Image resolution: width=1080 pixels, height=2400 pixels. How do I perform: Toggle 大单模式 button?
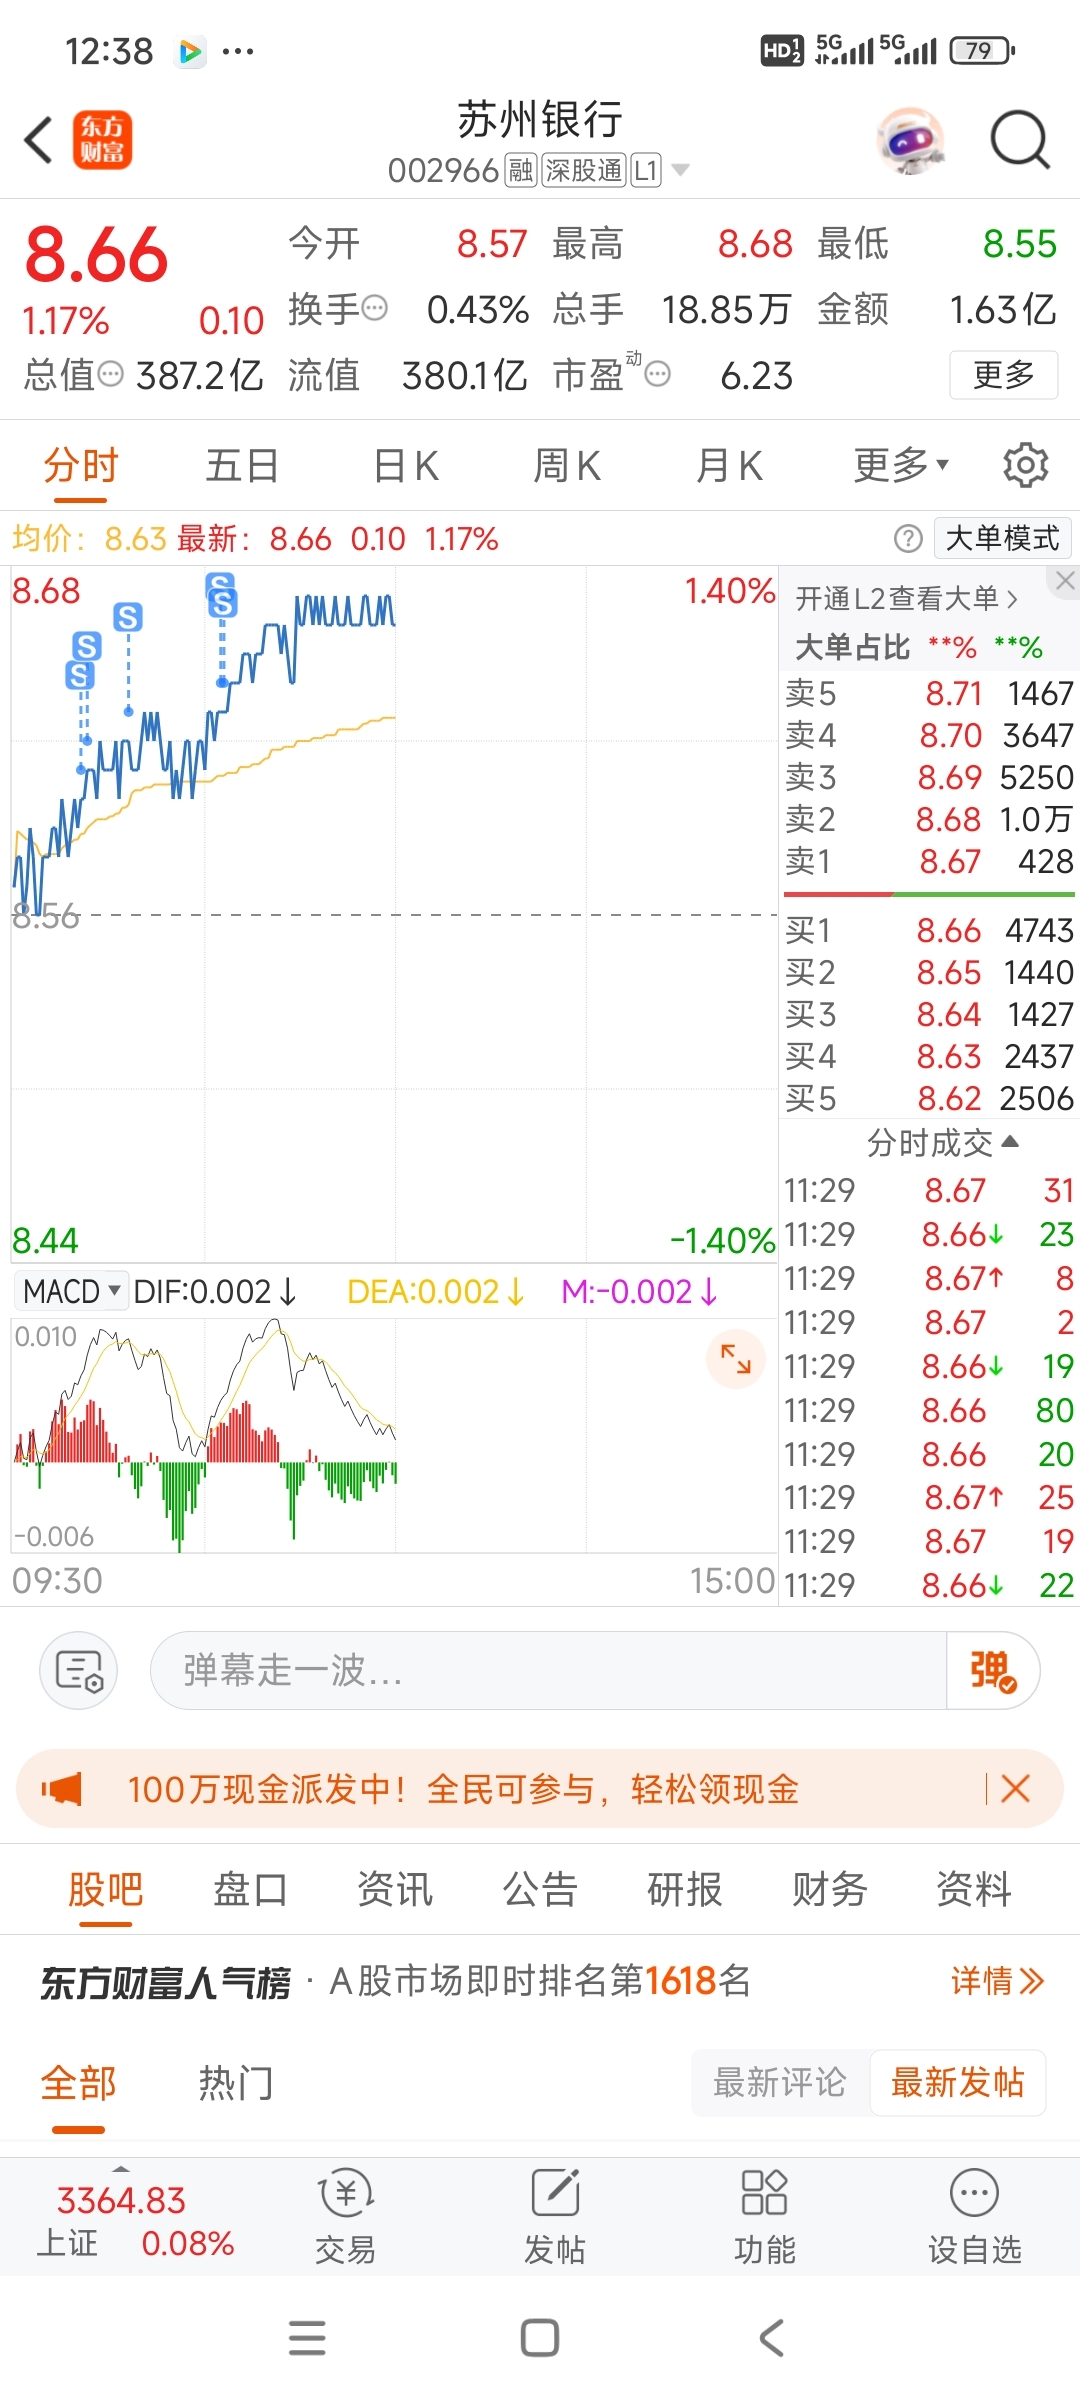[x=1002, y=538]
